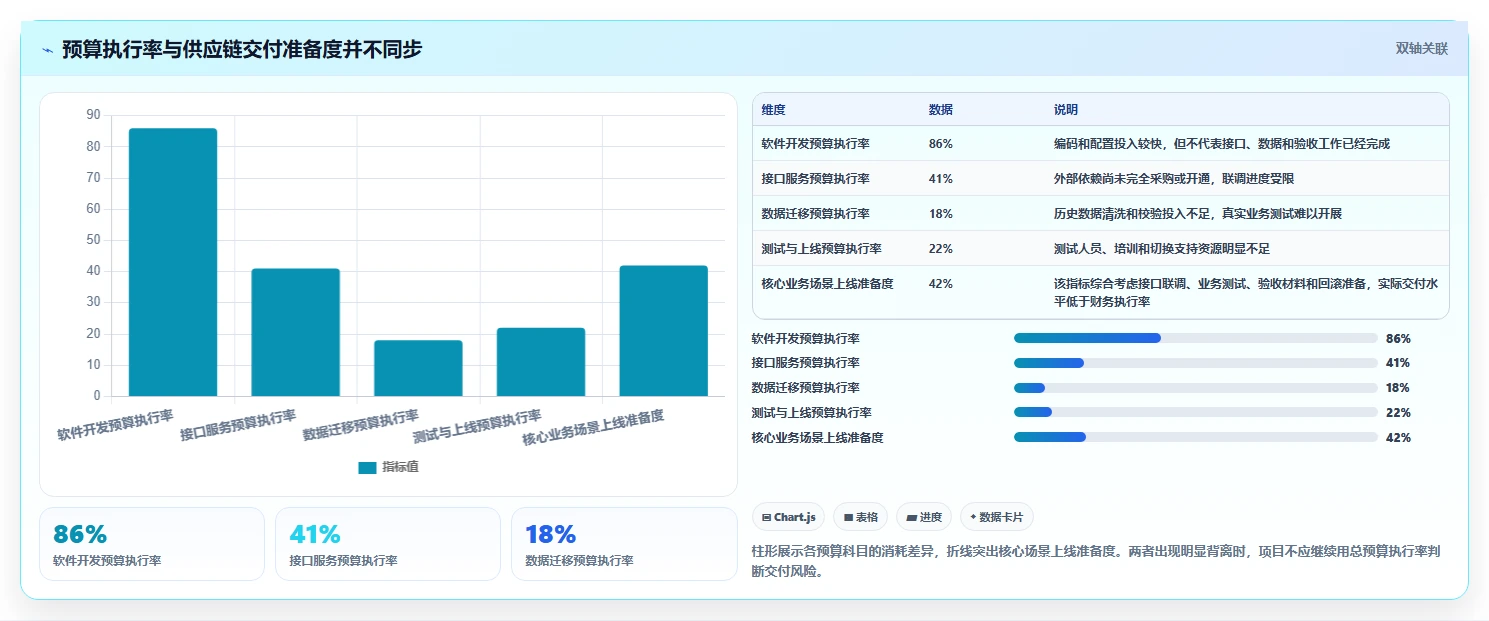The image size is (1489, 621).
Task: Click 测试与上线预算执行率 in the table's 维度 column
Action: 821,249
